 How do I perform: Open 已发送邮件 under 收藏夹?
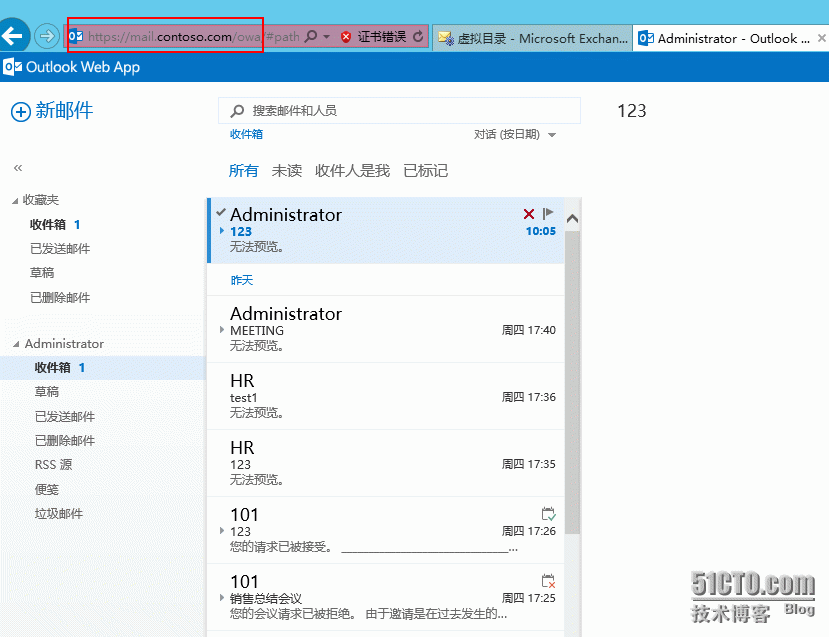point(60,248)
